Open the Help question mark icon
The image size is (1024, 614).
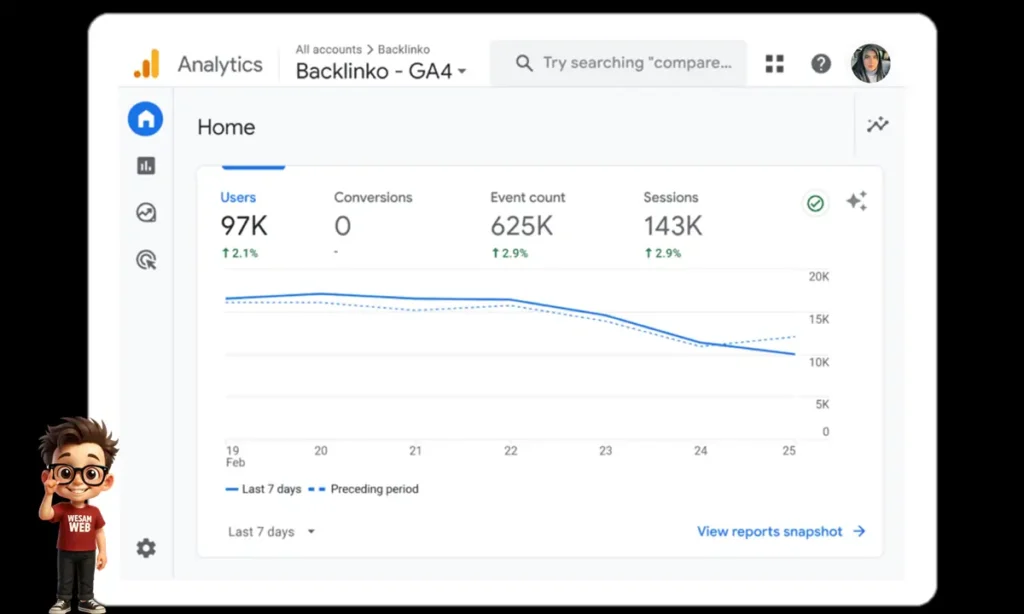pos(821,63)
